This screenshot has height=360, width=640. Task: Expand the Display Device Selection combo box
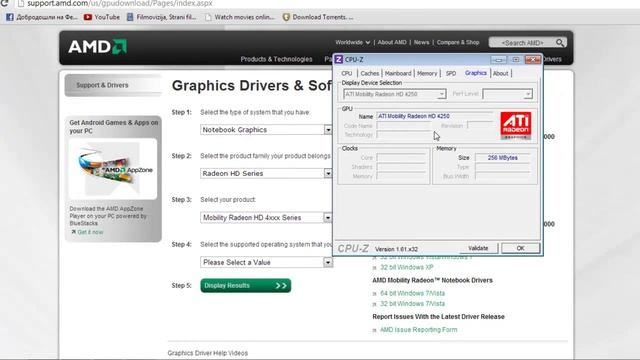pos(441,94)
